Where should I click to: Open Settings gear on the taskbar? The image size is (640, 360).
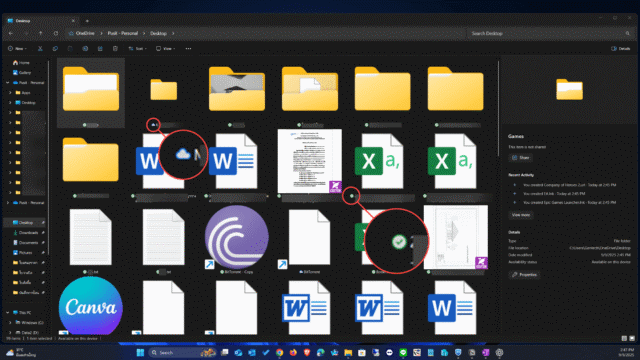tap(499, 353)
